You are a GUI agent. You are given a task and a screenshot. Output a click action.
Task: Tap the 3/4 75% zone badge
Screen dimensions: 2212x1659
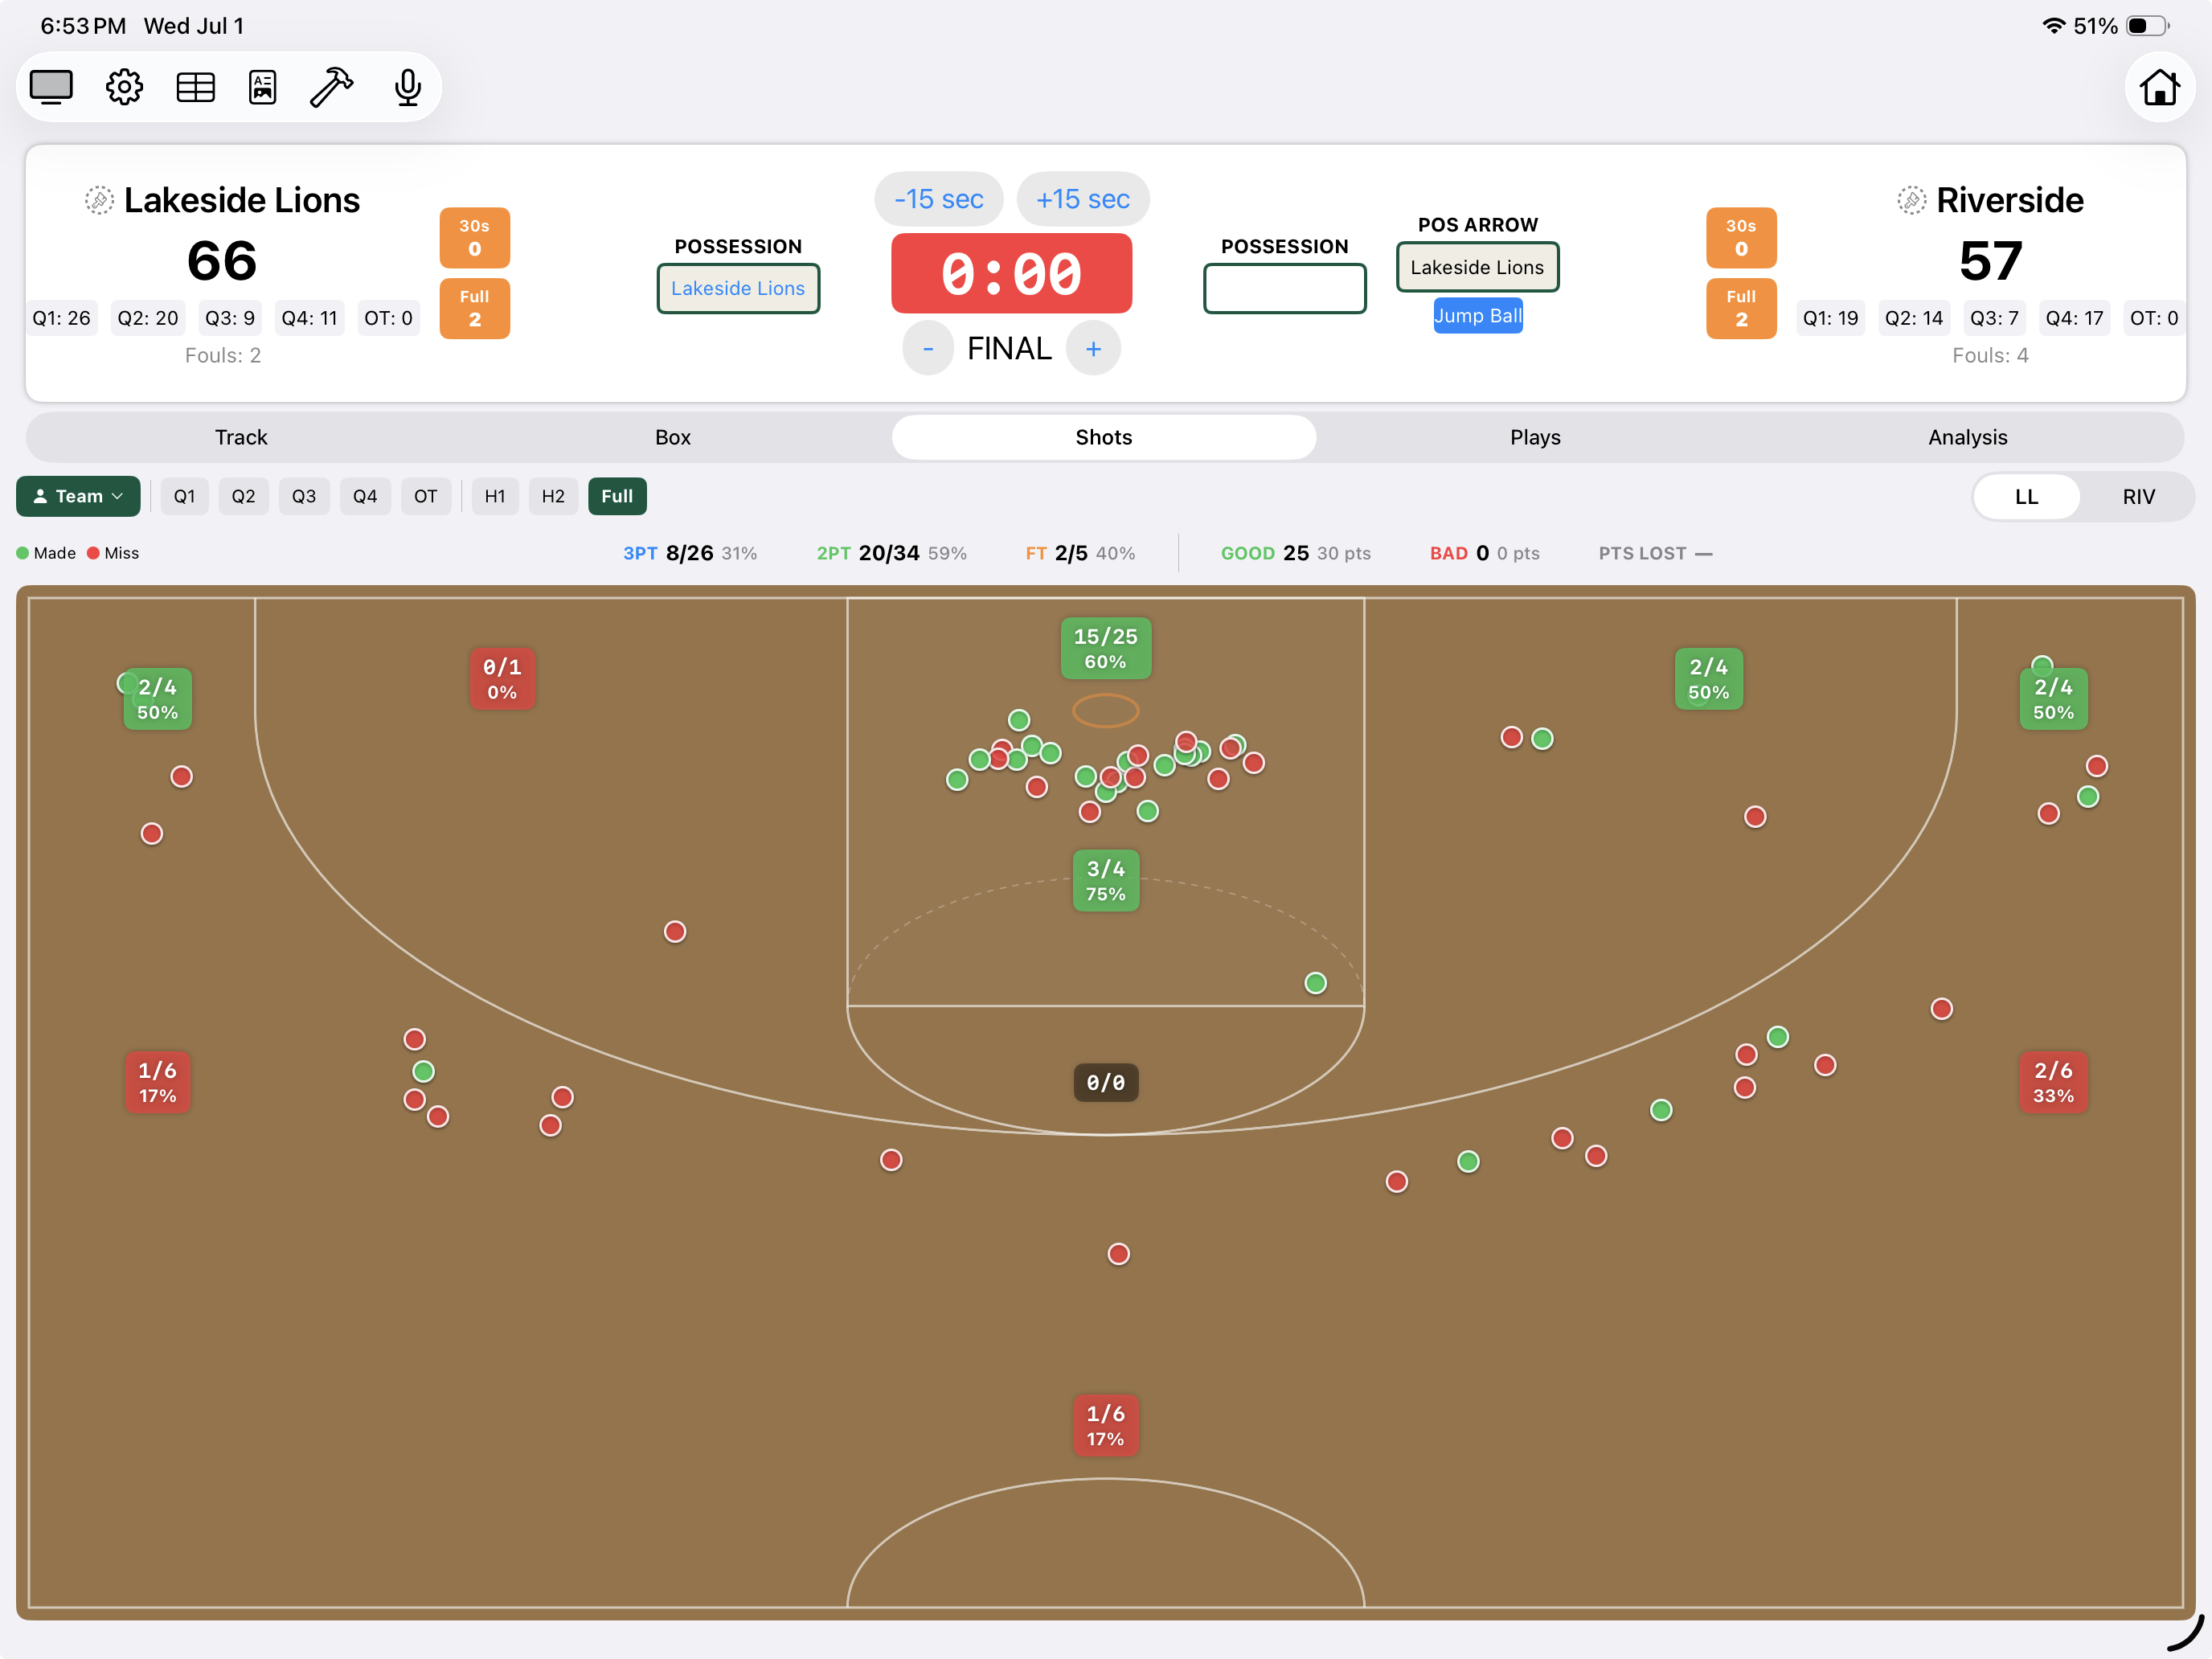pos(1105,880)
